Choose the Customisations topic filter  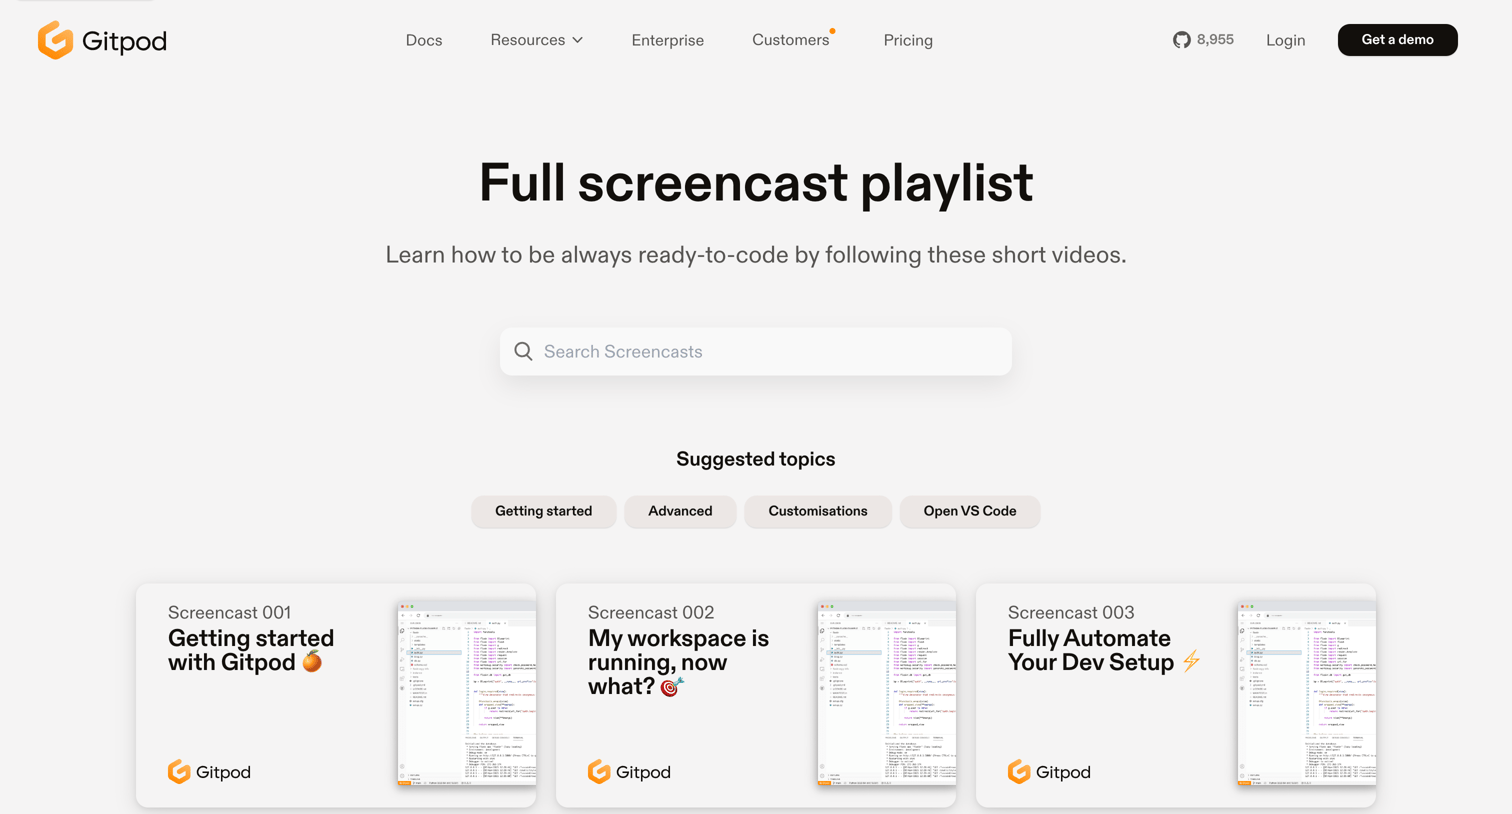(818, 511)
